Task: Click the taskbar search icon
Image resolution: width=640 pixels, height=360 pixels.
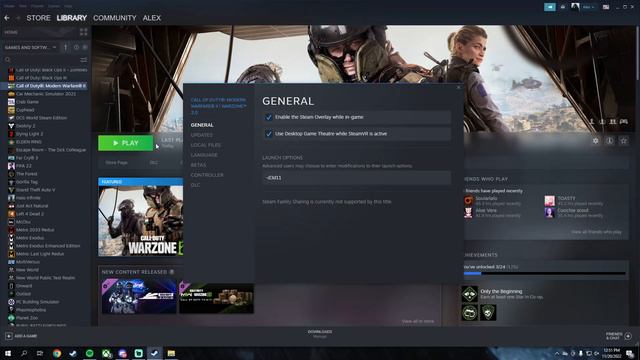Action: tap(24, 353)
